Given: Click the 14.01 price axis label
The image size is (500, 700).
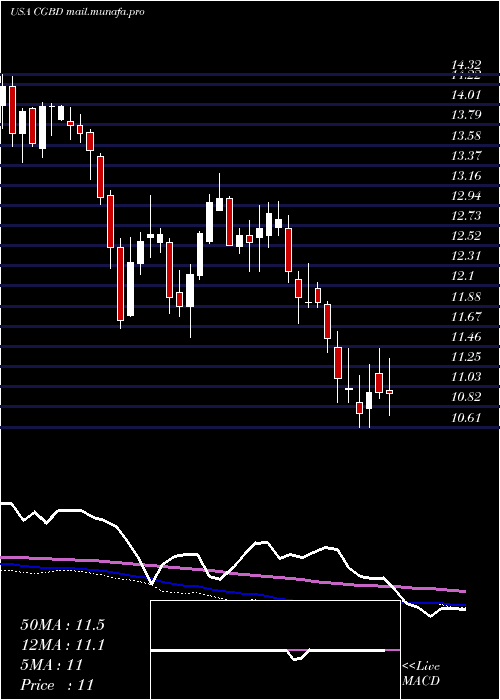Looking at the screenshot, I should (467, 95).
